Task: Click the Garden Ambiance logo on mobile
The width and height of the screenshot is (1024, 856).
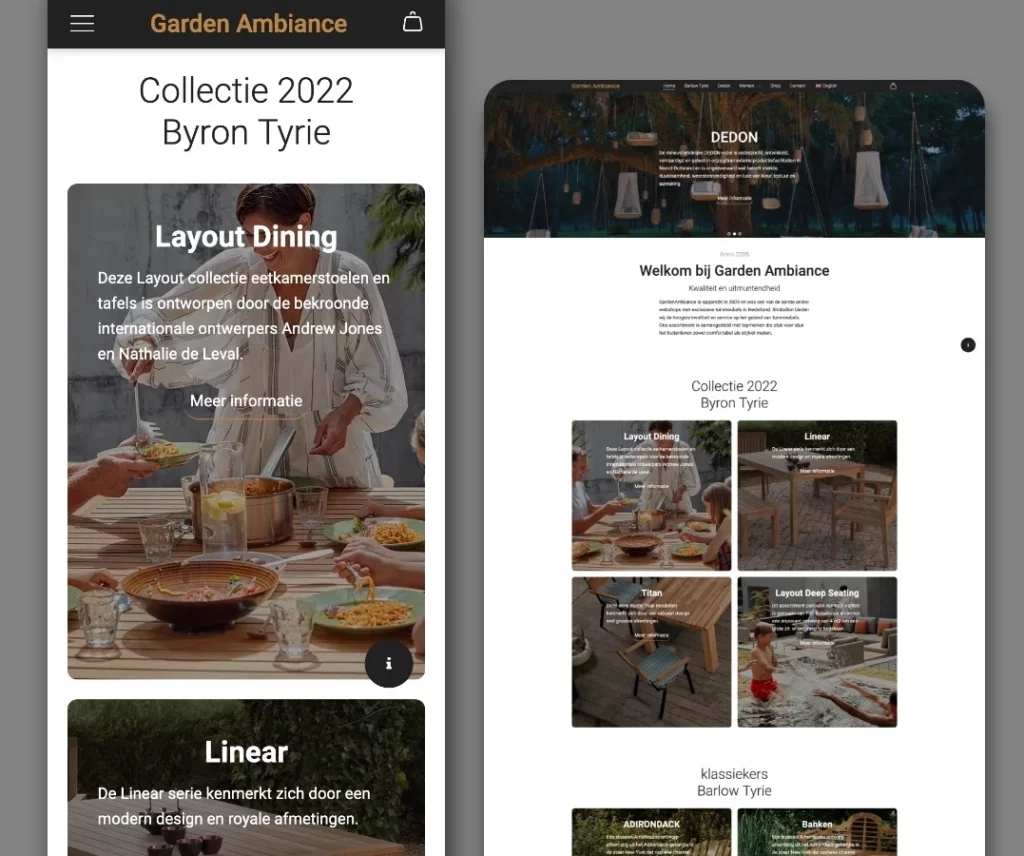Action: [248, 23]
